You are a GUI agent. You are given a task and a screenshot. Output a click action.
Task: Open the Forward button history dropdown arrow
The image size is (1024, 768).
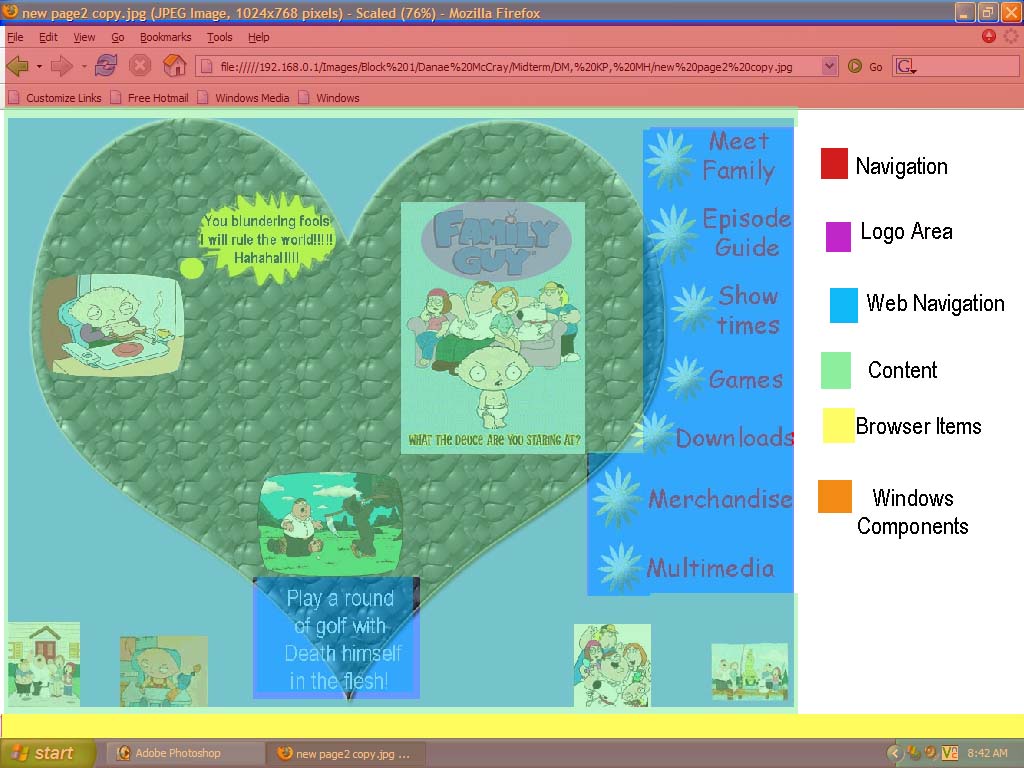pos(84,67)
